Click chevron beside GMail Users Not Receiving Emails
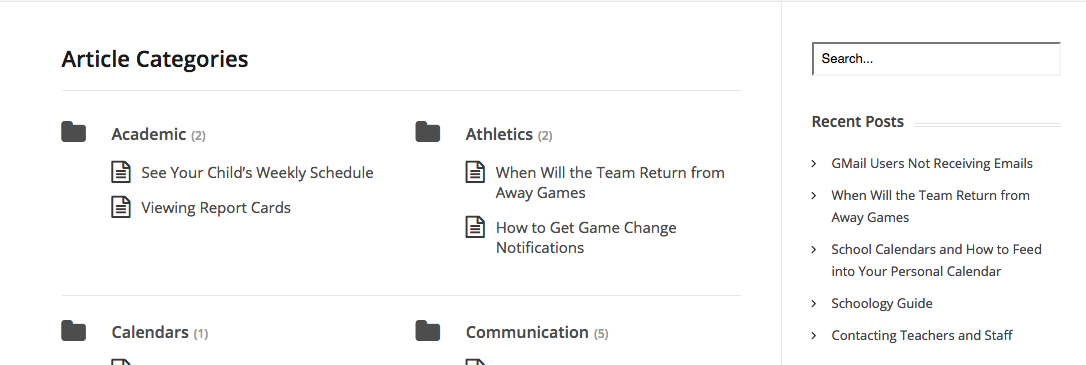Viewport: 1086px width, 365px height. click(814, 163)
